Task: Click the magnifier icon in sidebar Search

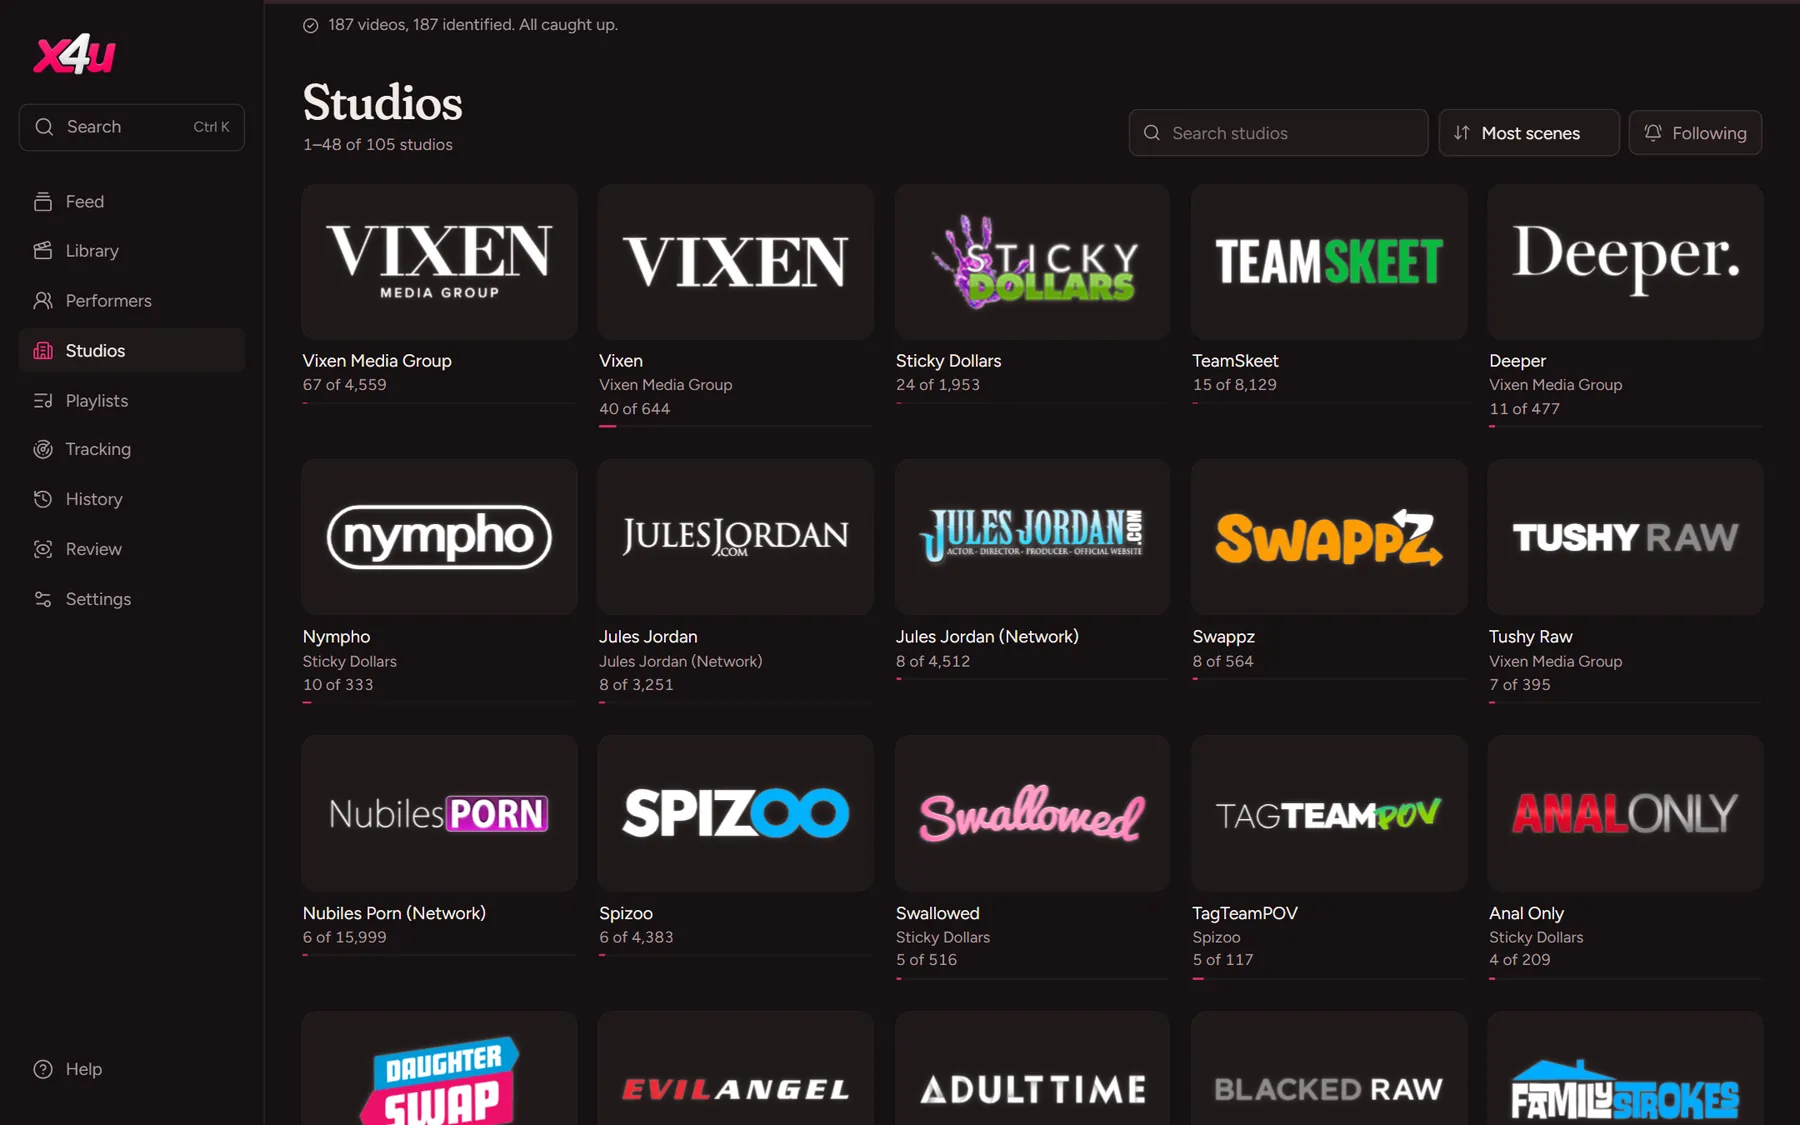Action: 44,127
